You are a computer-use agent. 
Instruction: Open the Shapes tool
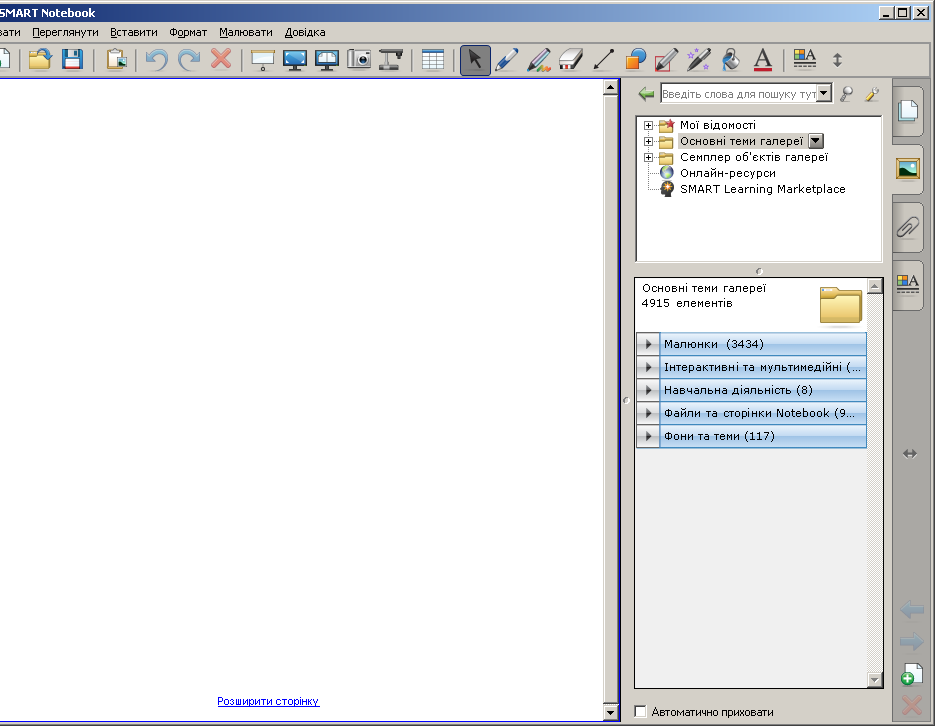[636, 60]
